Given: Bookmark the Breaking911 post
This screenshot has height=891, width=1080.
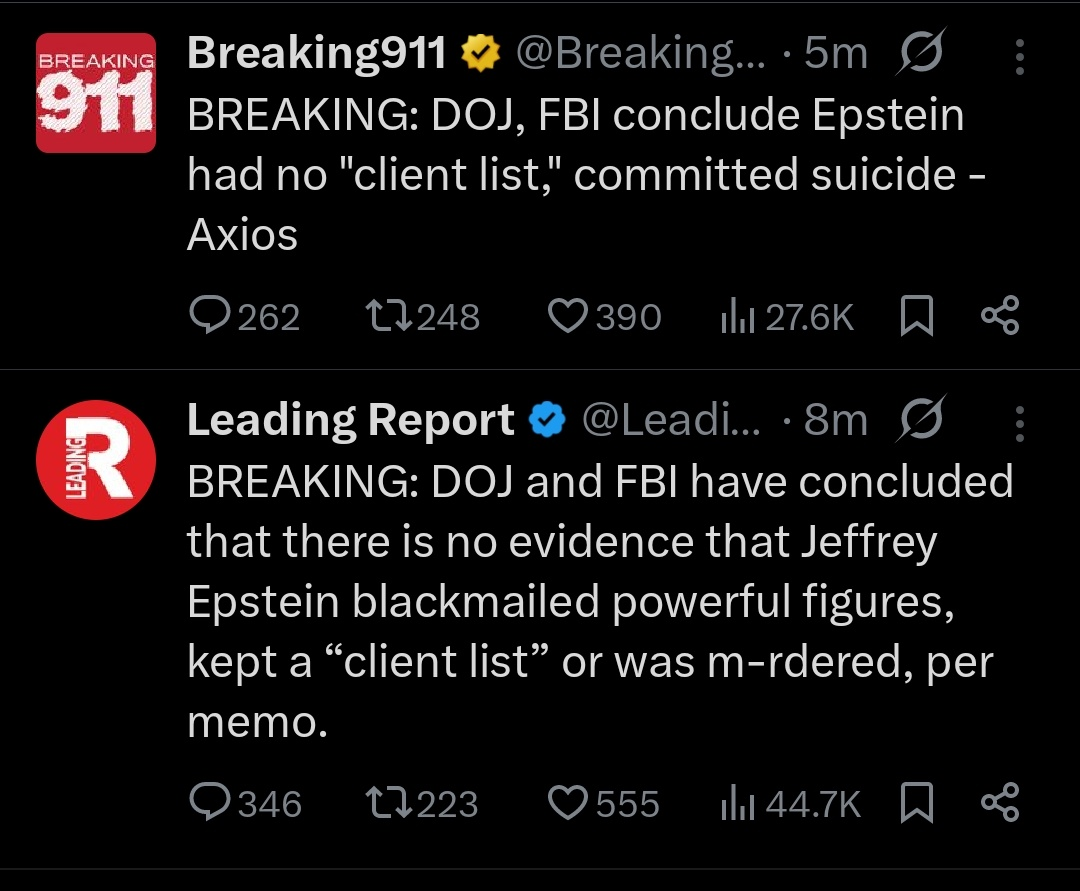Looking at the screenshot, I should point(916,317).
